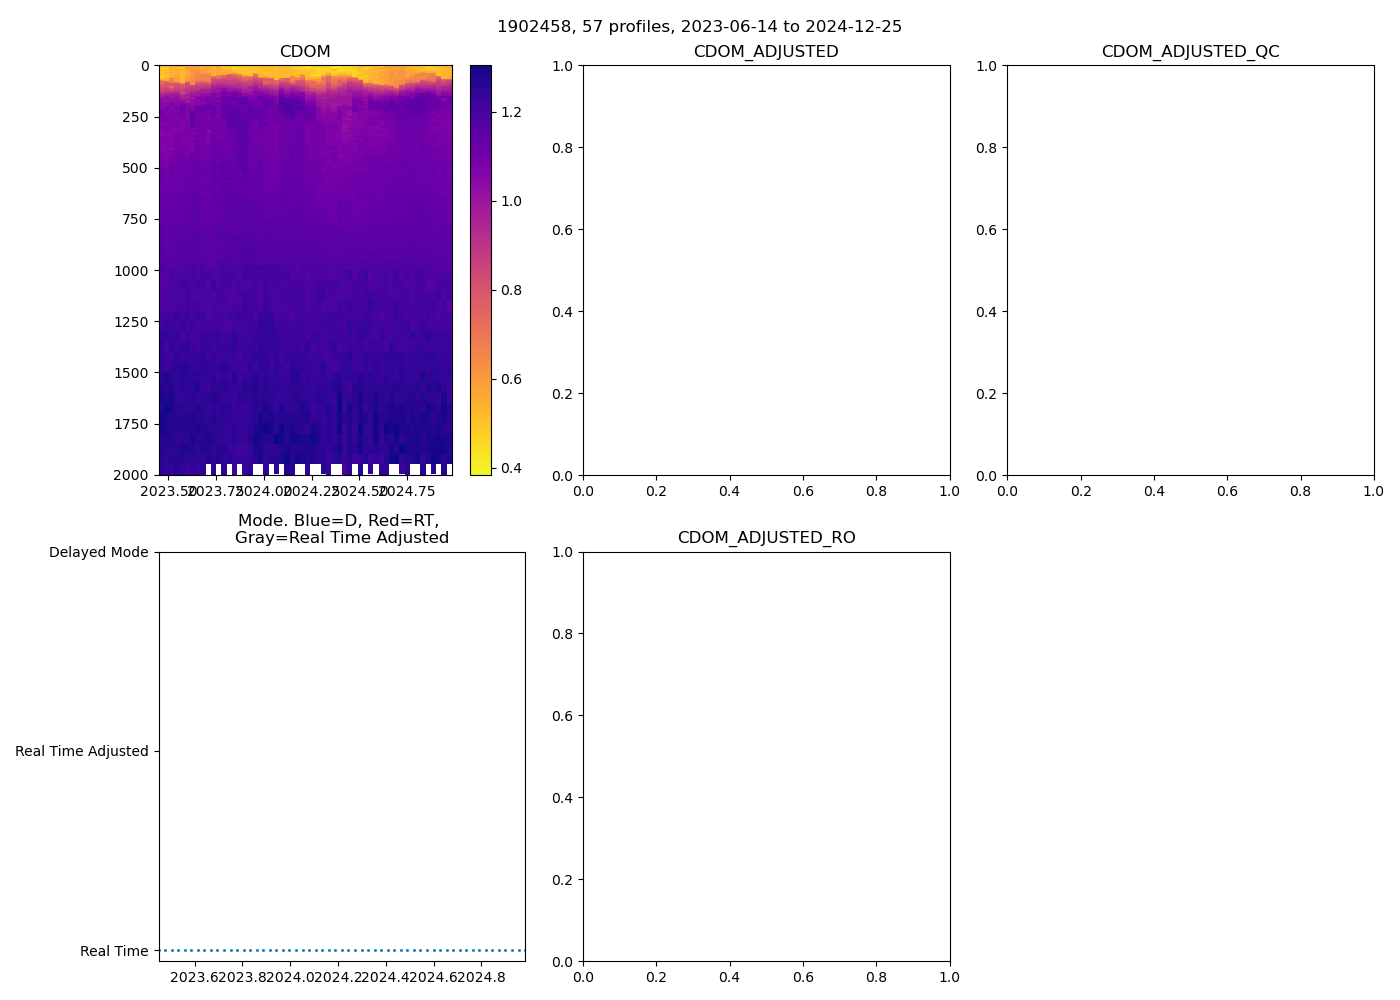Click the Real Time Adjusted axis label
This screenshot has height=1000, width=1400.
[x=81, y=752]
